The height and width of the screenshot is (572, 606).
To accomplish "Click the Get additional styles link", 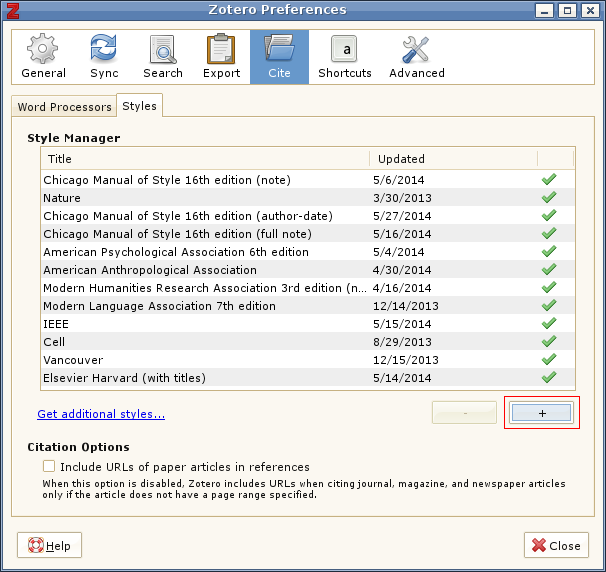I will click(x=101, y=414).
